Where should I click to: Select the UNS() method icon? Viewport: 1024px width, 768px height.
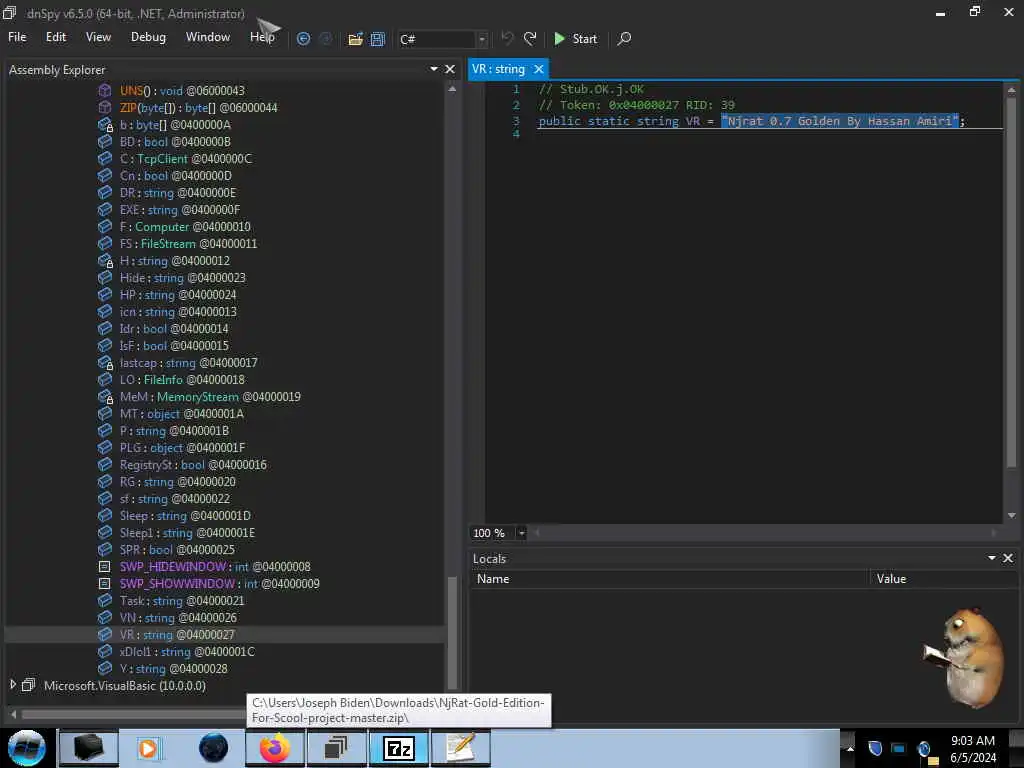click(x=104, y=91)
